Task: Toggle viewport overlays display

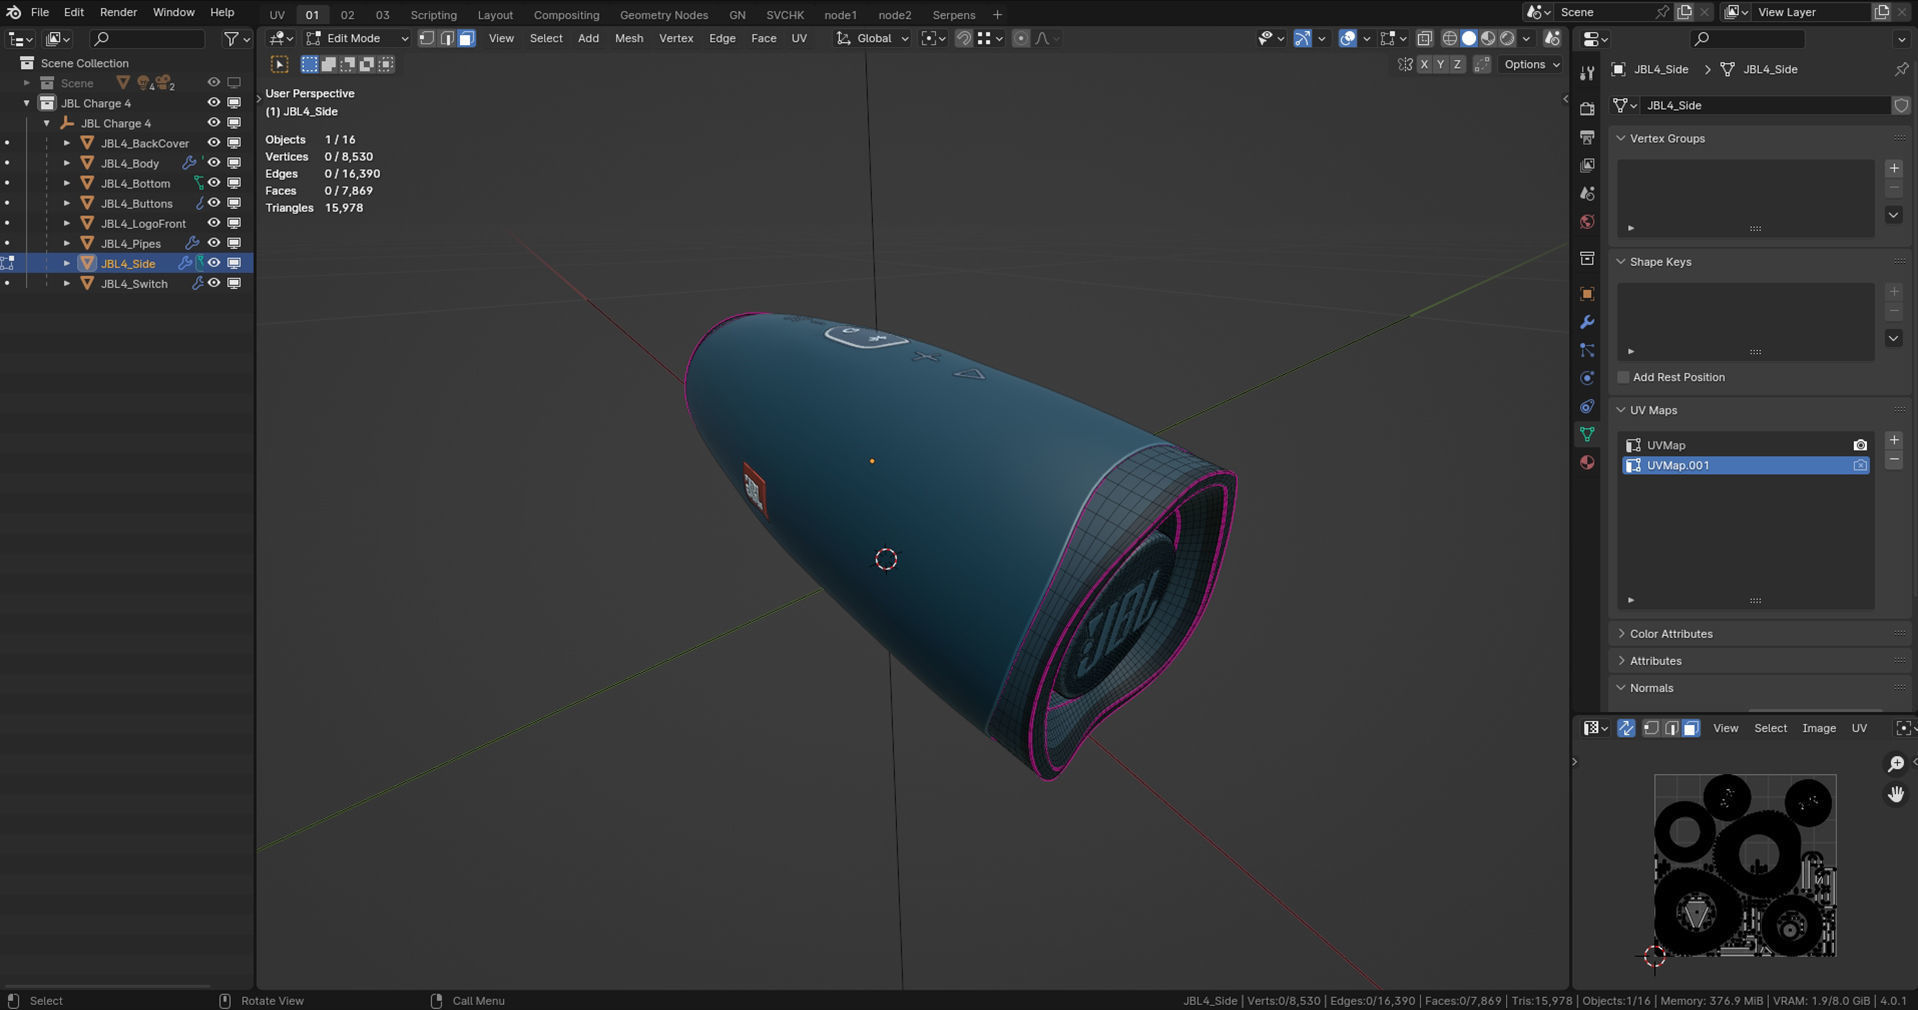Action: tap(1348, 38)
